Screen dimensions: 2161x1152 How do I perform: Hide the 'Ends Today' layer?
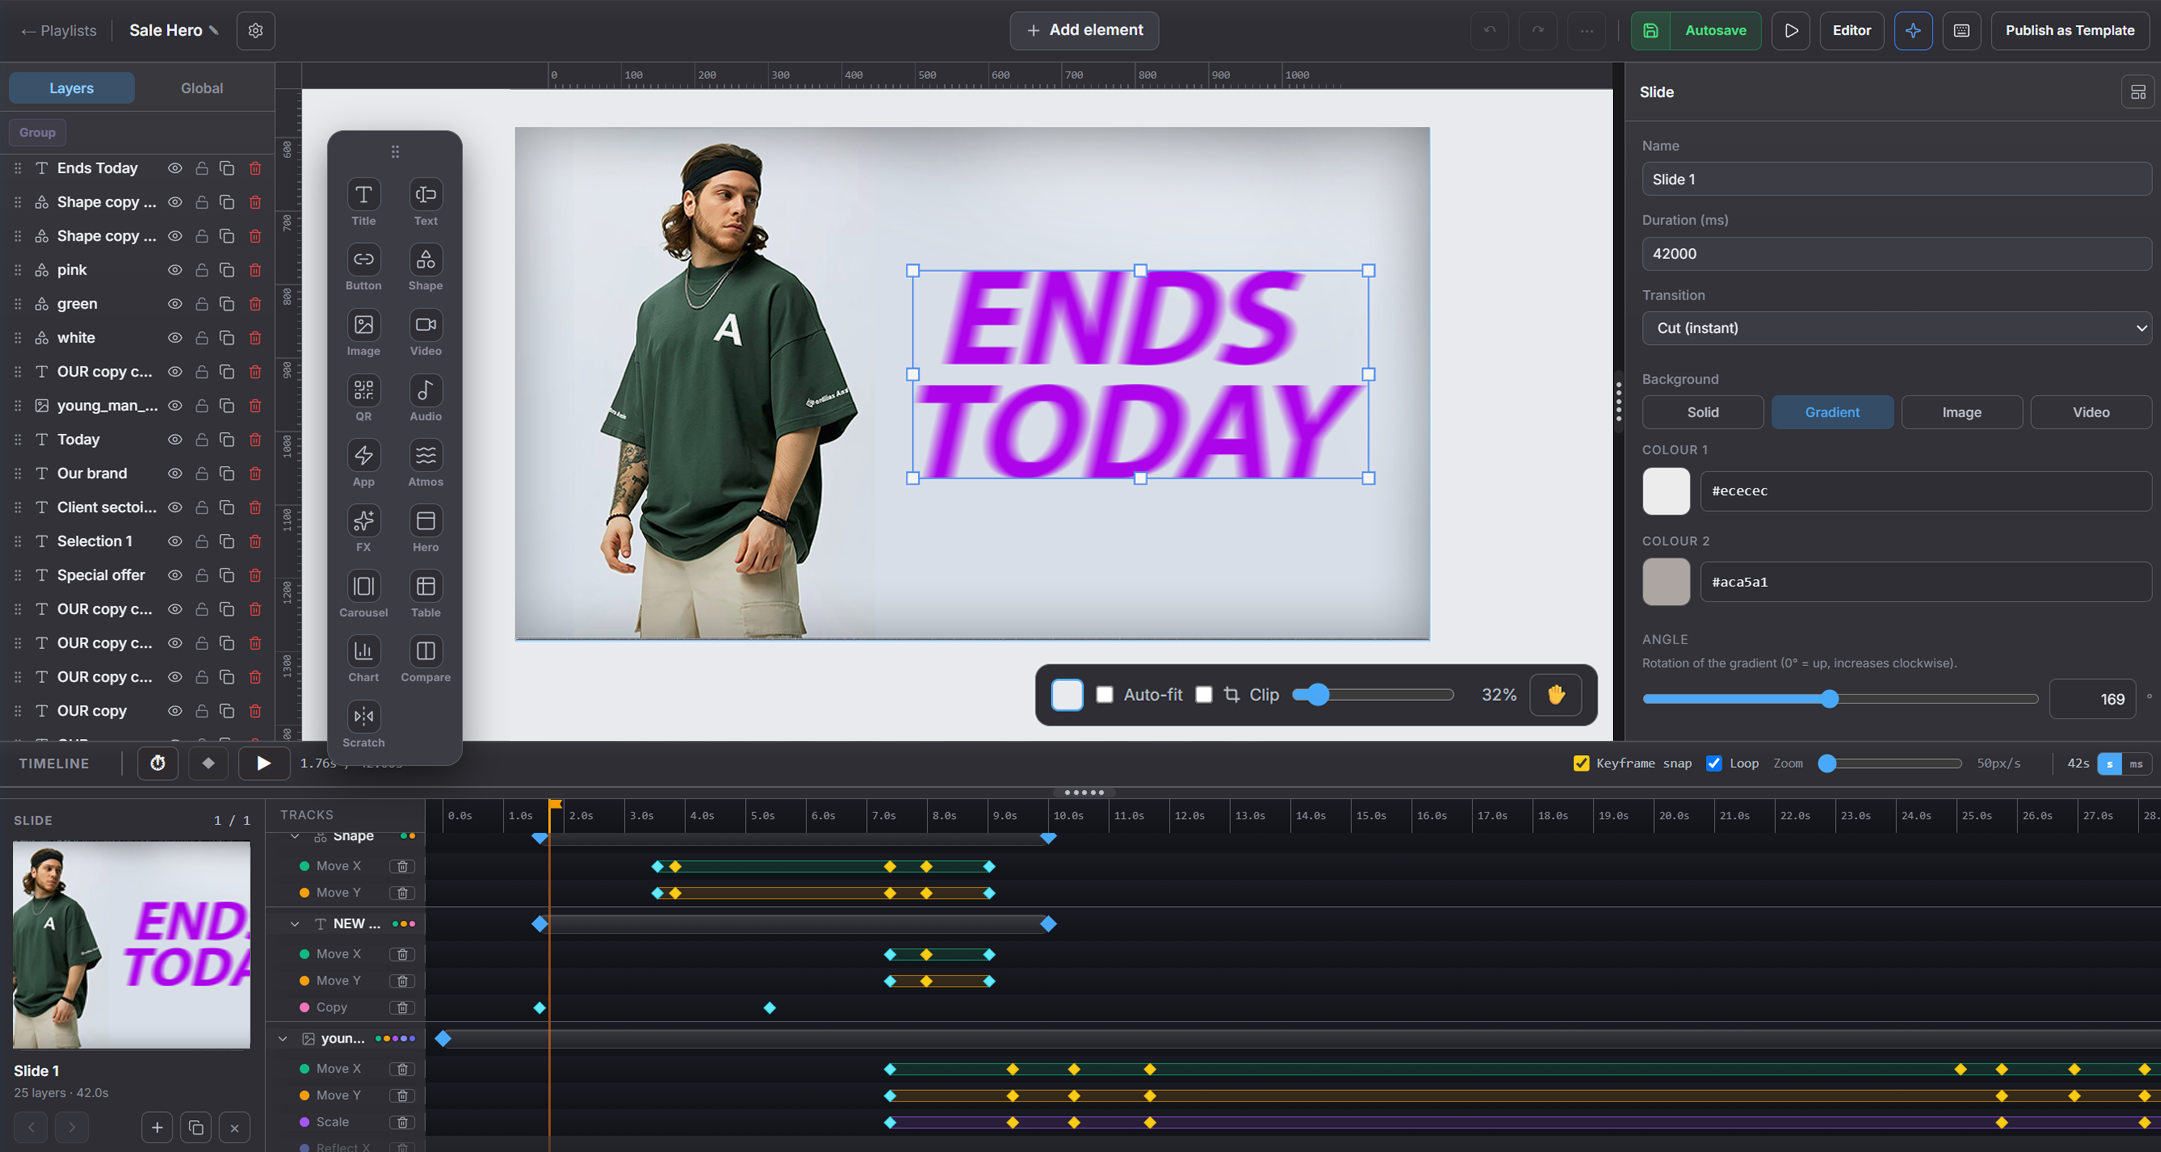174,168
